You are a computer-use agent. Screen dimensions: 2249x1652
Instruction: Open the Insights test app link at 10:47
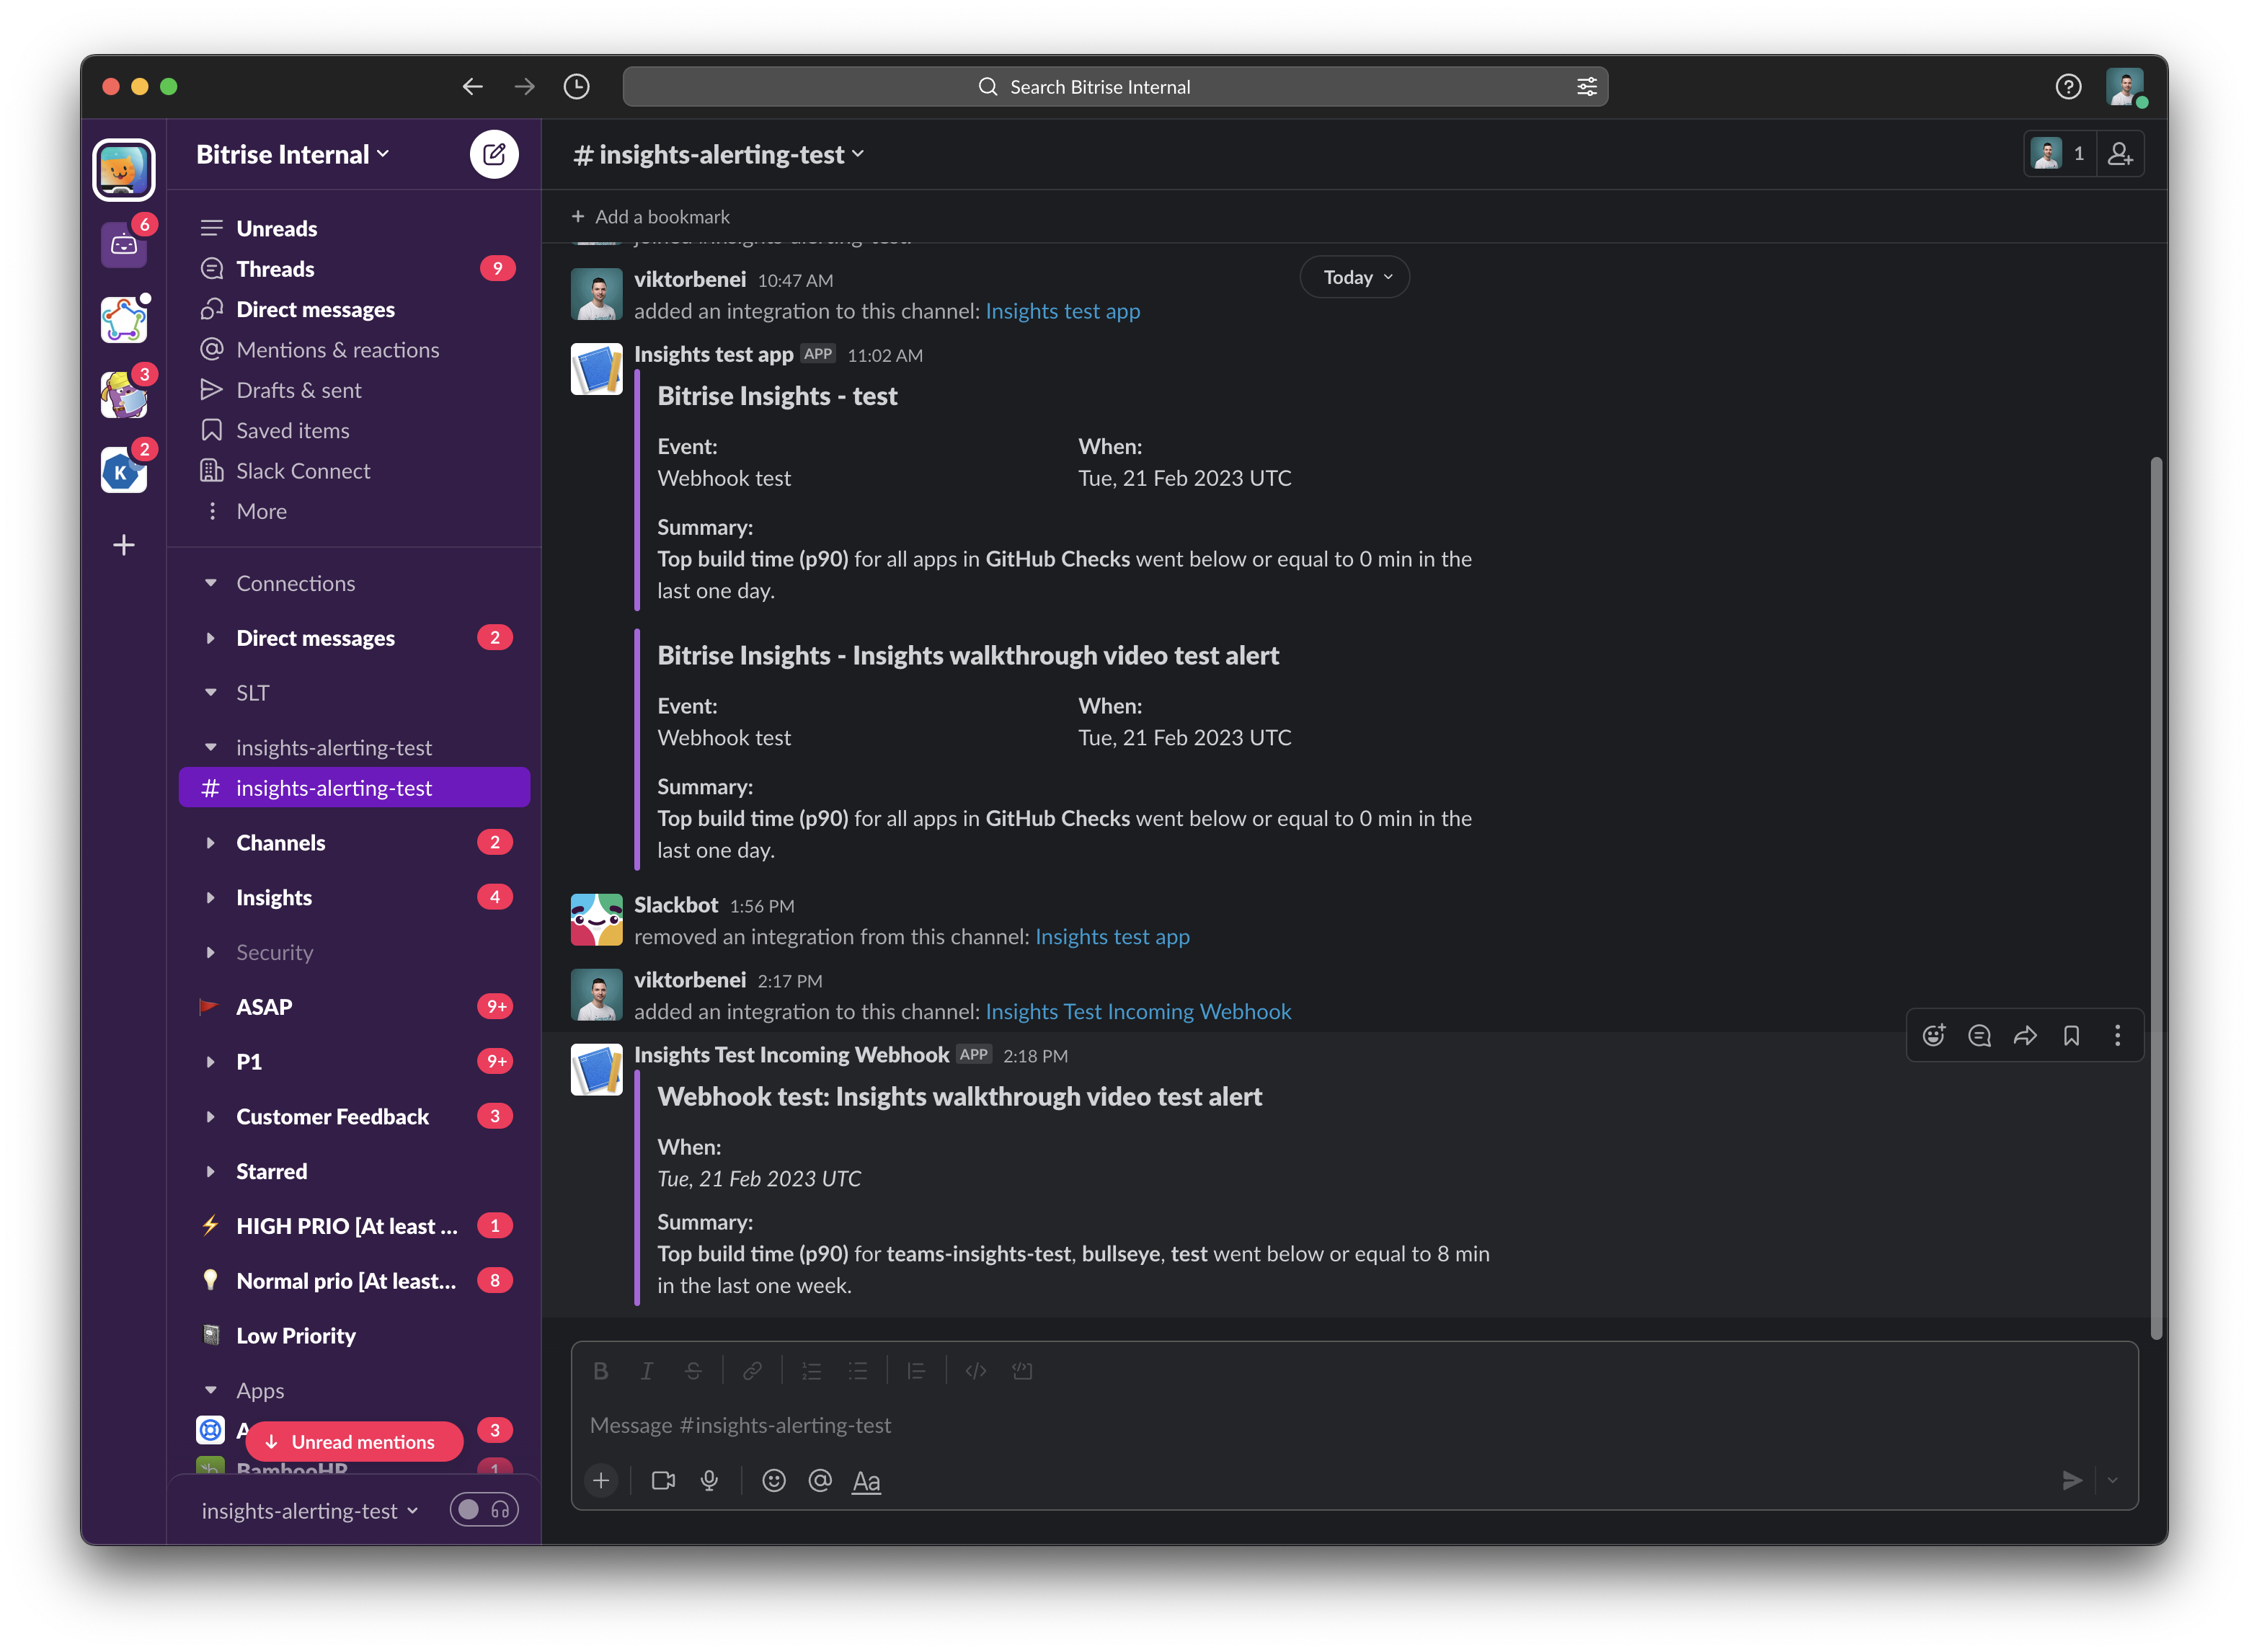coord(1062,311)
